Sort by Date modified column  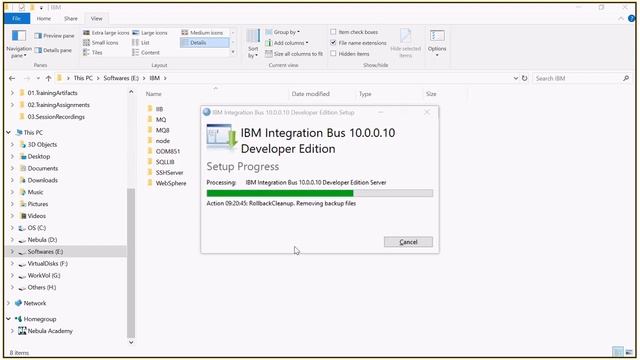(x=311, y=94)
